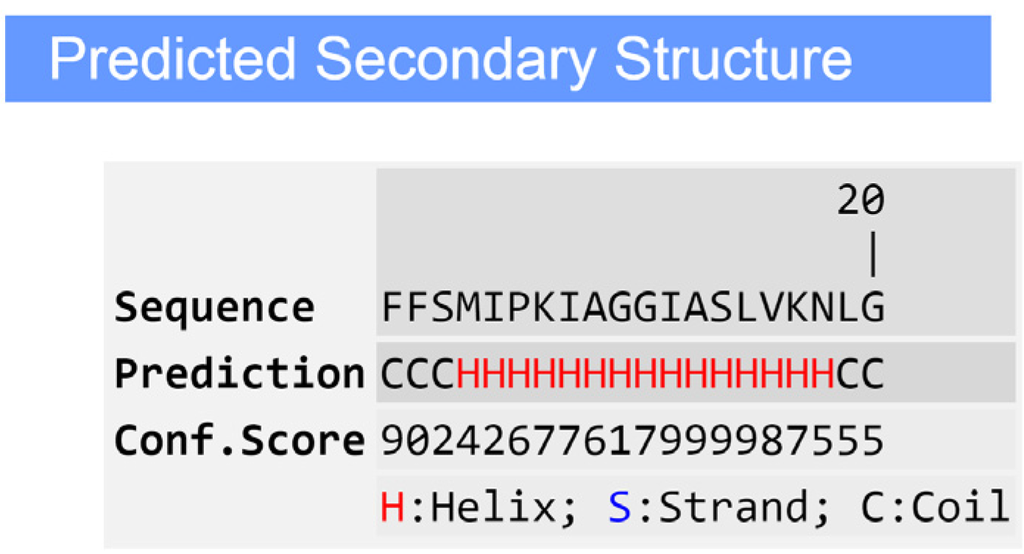
Task: Click the trailing CC coil in Prediction
Action: (x=860, y=374)
